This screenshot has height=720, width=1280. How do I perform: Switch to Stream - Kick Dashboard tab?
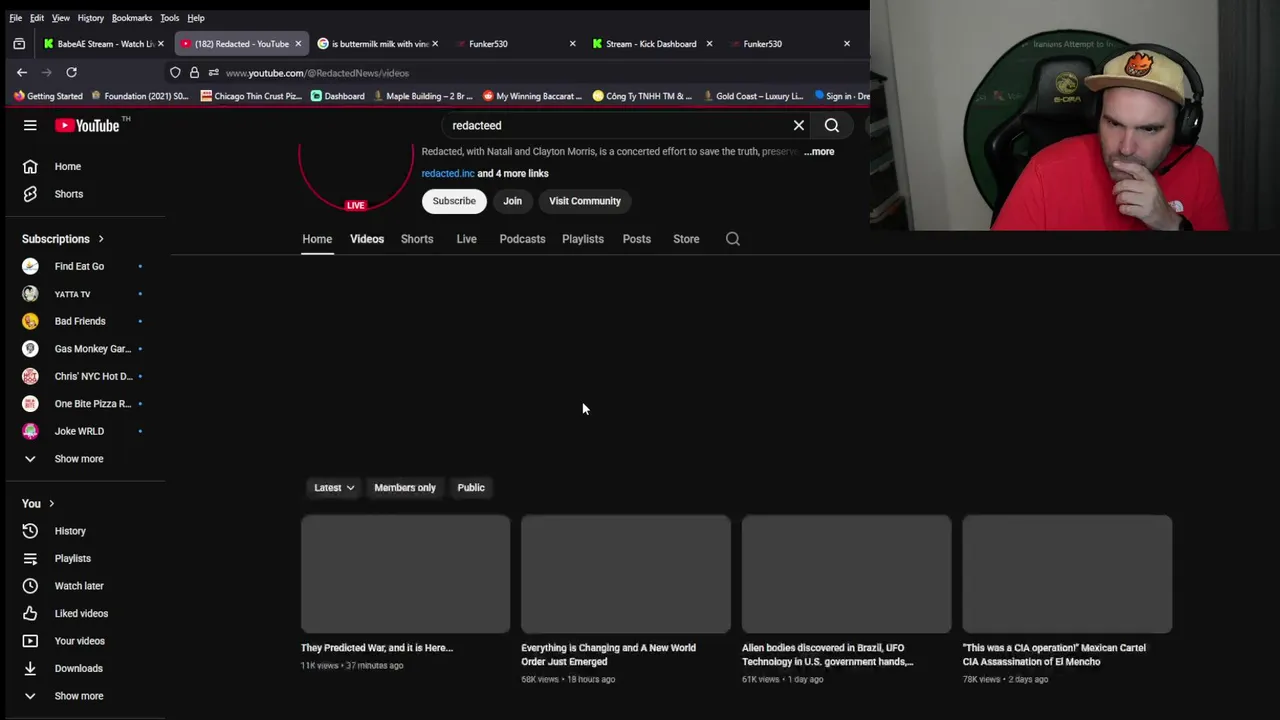(651, 44)
